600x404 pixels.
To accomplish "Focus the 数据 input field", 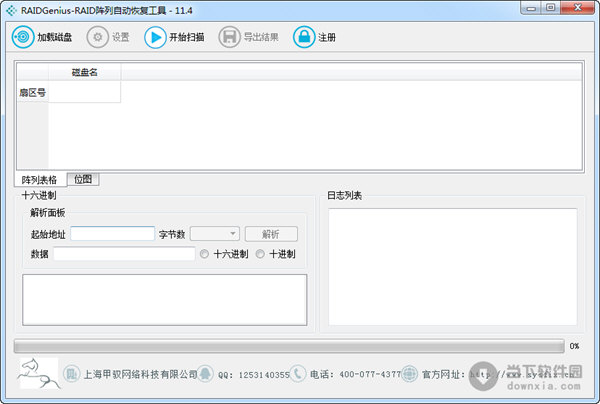I will (124, 254).
